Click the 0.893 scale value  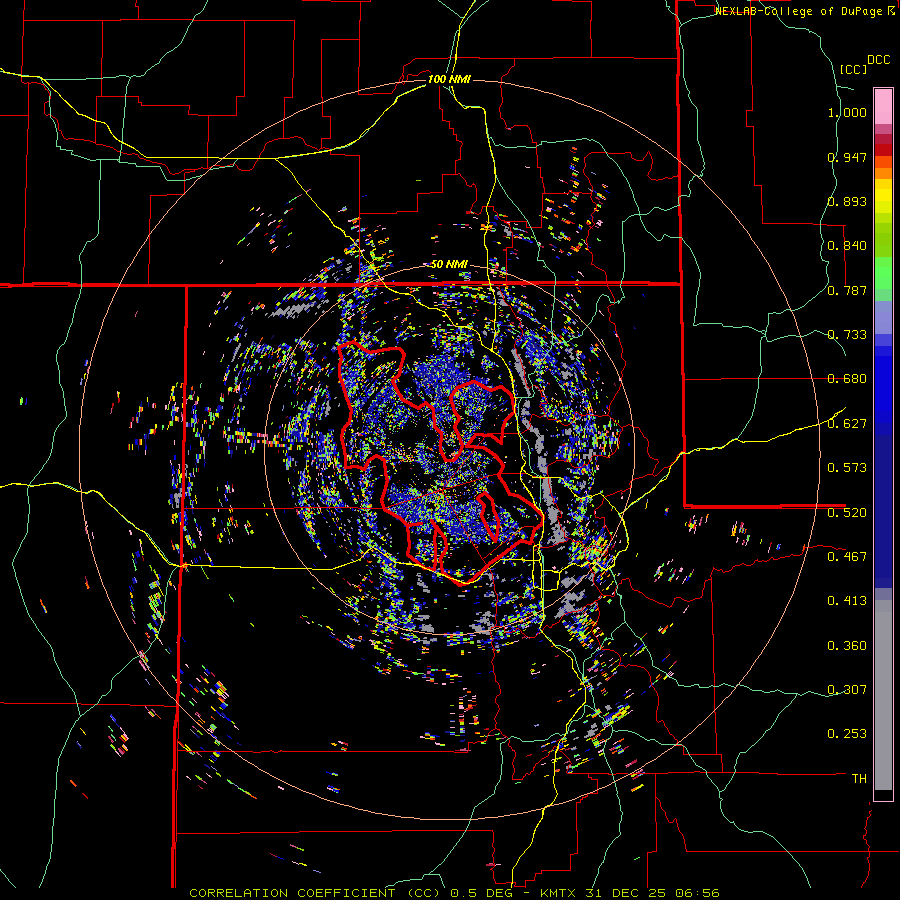(847, 201)
